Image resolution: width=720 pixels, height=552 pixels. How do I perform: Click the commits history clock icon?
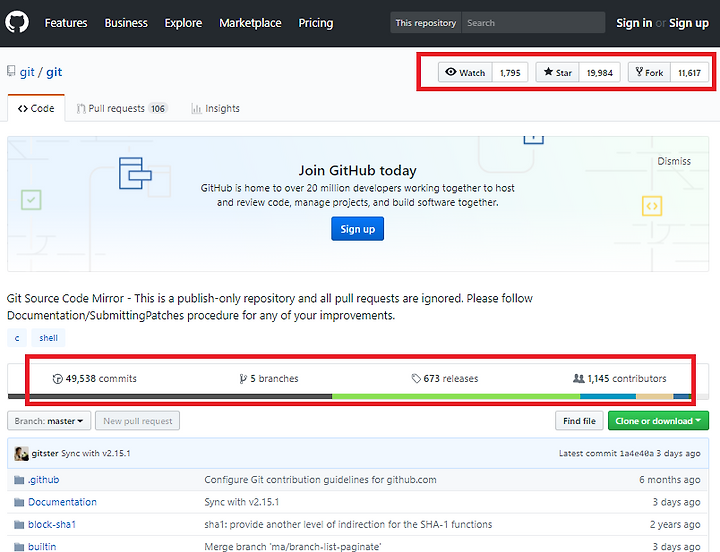[57, 379]
